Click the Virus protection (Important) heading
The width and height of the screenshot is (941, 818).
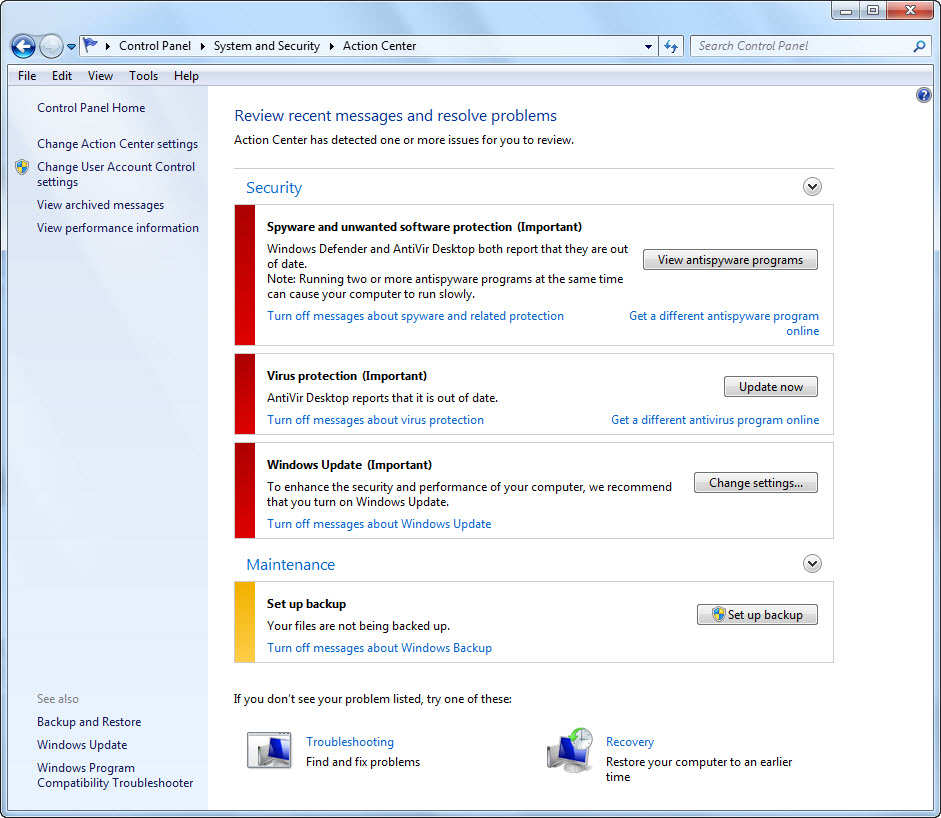pos(347,376)
